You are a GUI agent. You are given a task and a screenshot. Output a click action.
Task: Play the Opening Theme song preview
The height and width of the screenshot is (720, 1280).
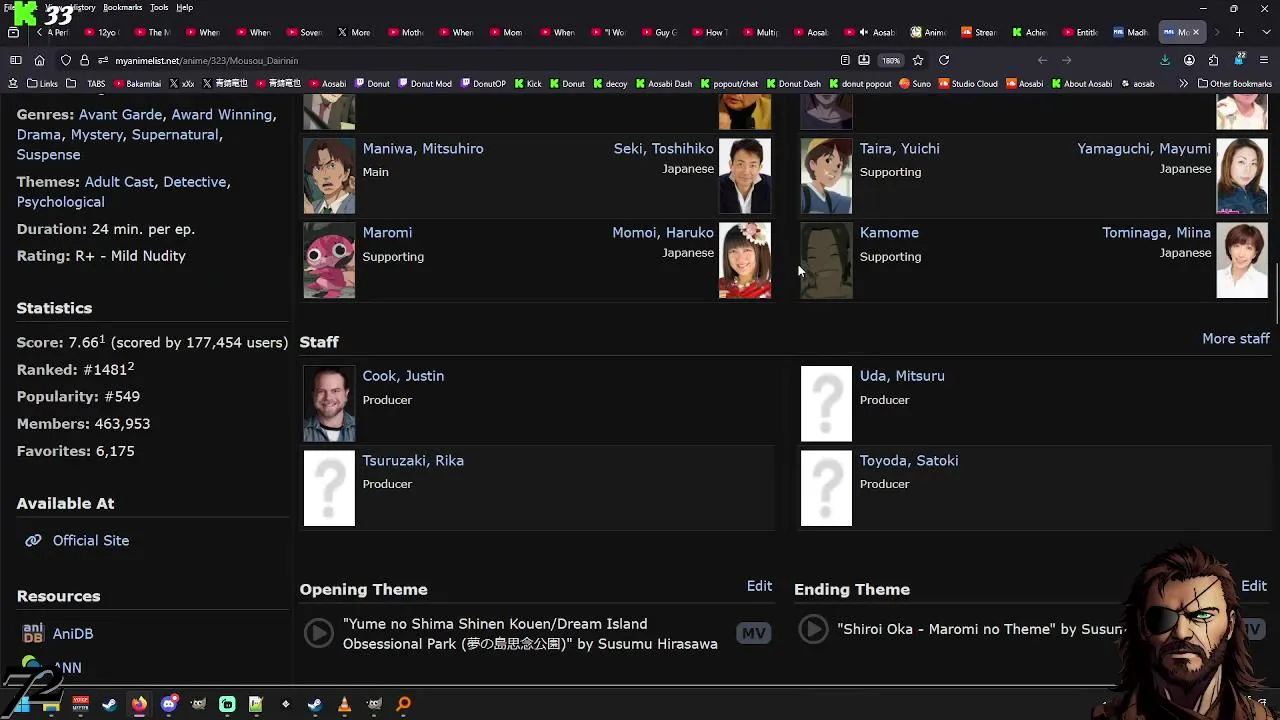click(x=318, y=633)
